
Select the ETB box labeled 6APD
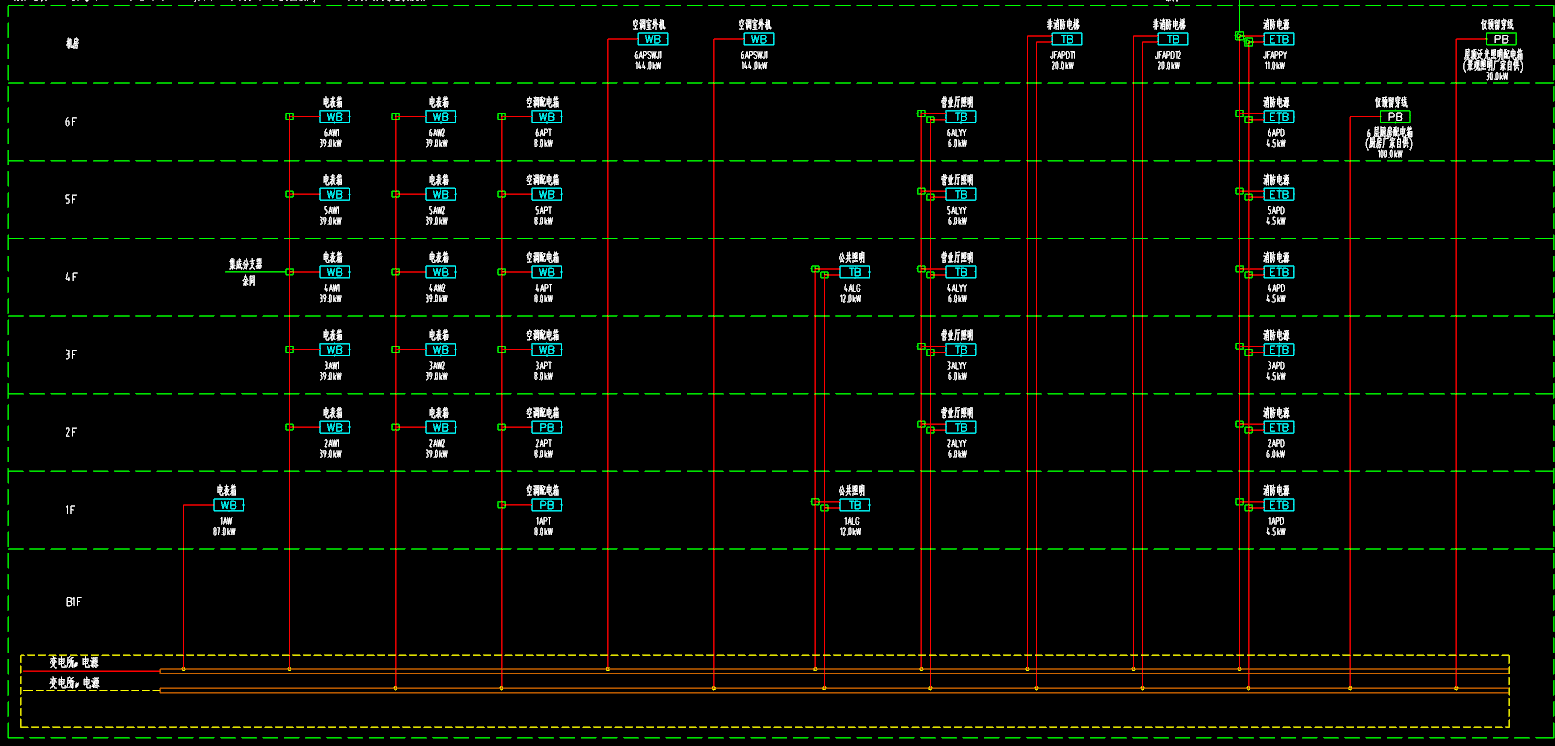point(1279,117)
